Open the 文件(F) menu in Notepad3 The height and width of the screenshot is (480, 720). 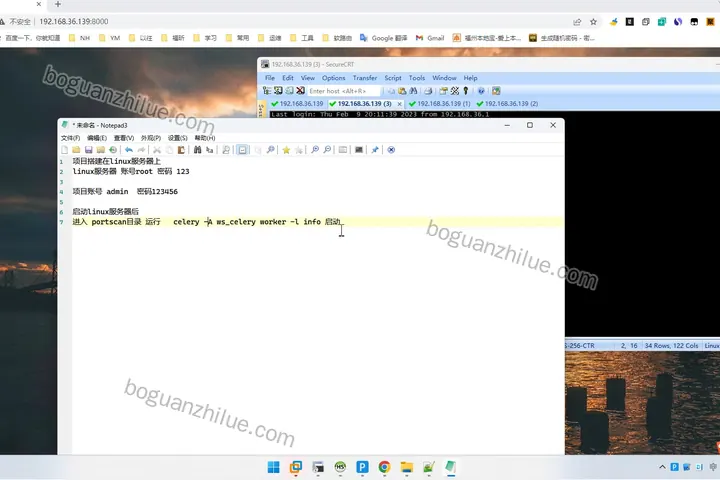click(x=70, y=138)
